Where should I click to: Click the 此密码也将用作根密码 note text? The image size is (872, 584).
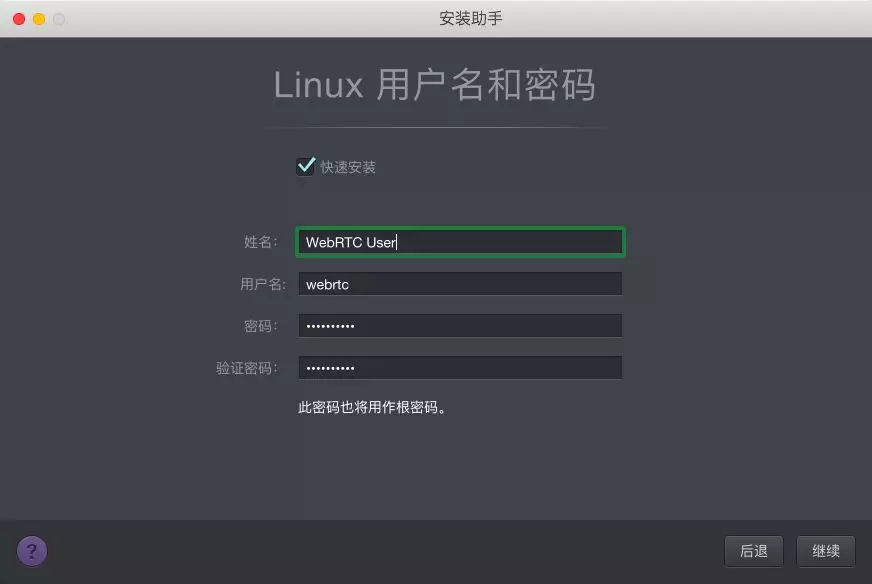[371, 407]
